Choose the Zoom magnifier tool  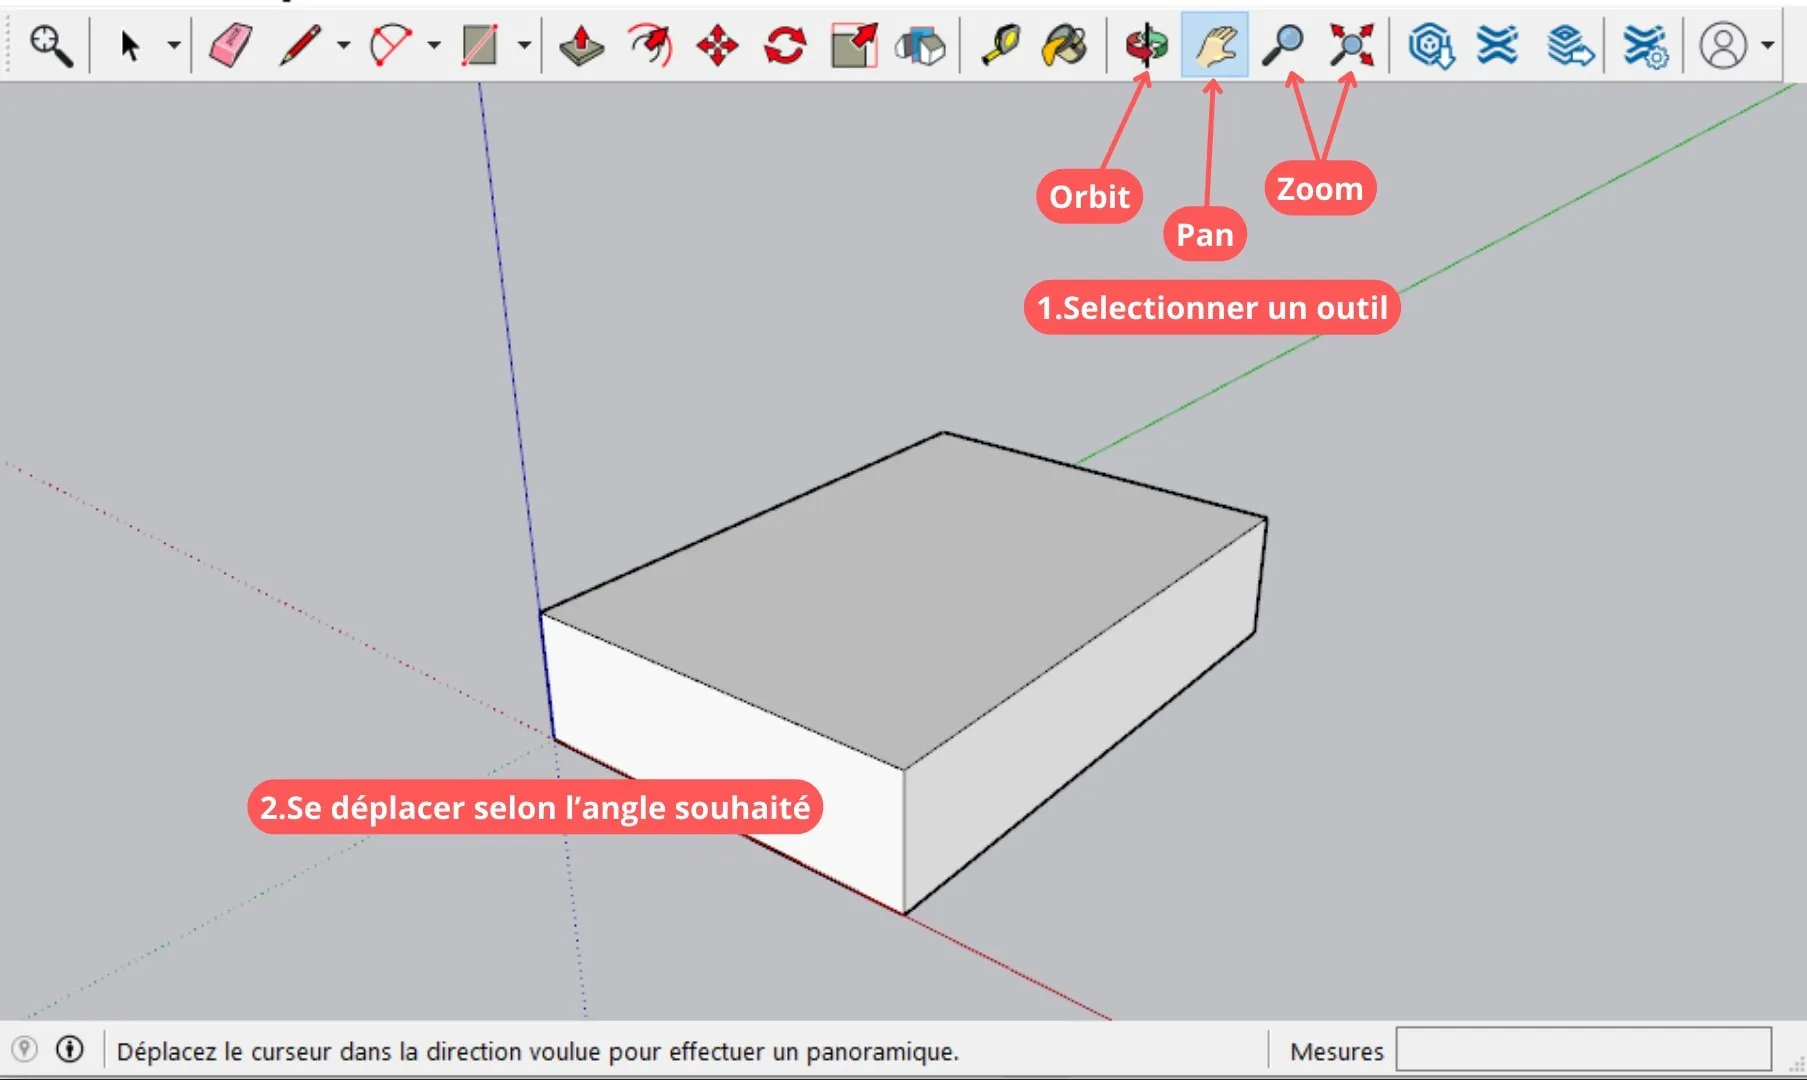1283,45
